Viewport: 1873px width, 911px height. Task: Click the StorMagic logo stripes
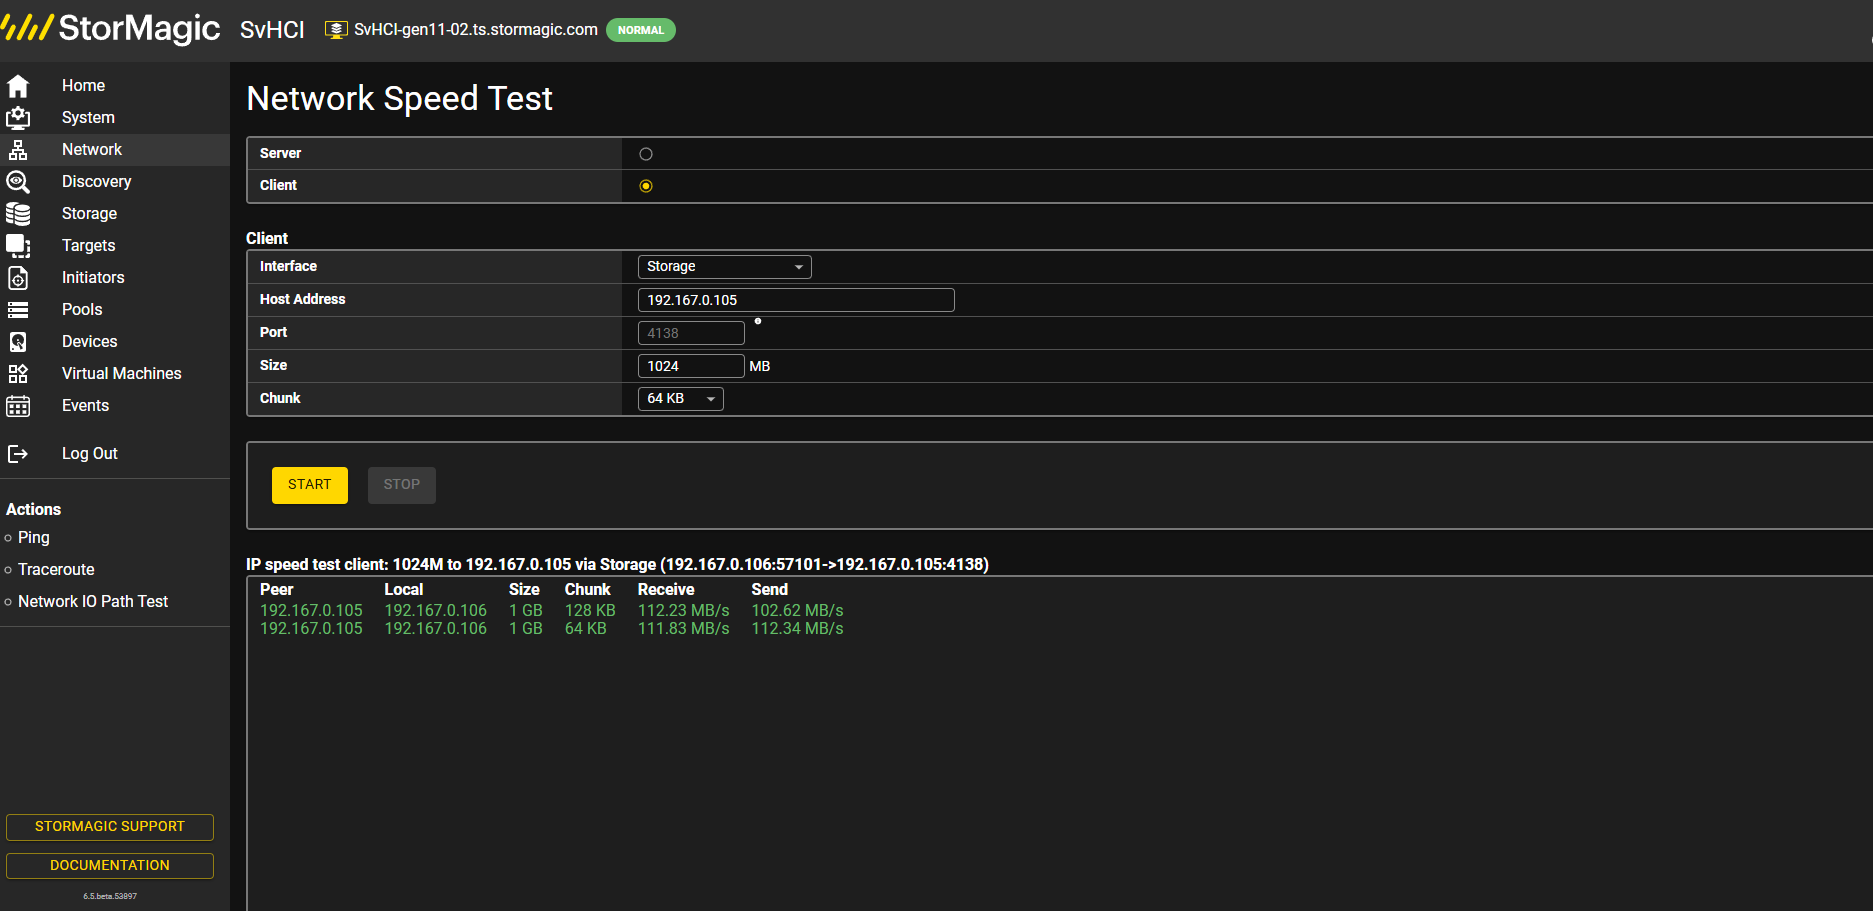(x=27, y=28)
